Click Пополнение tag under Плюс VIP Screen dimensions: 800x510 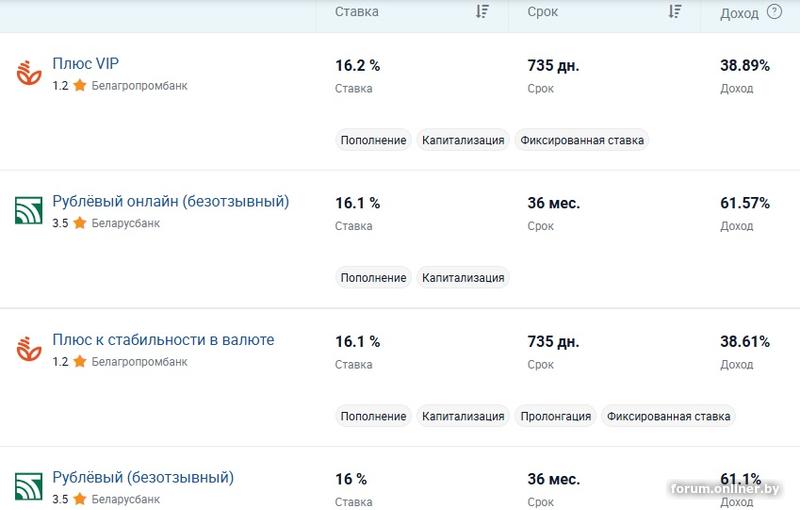click(373, 140)
